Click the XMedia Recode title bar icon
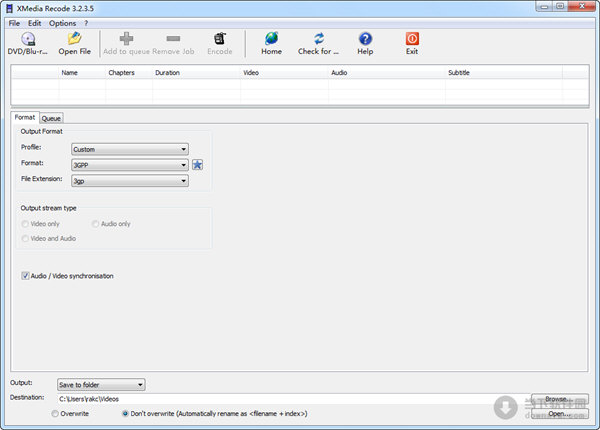This screenshot has width=600, height=430. coord(10,8)
